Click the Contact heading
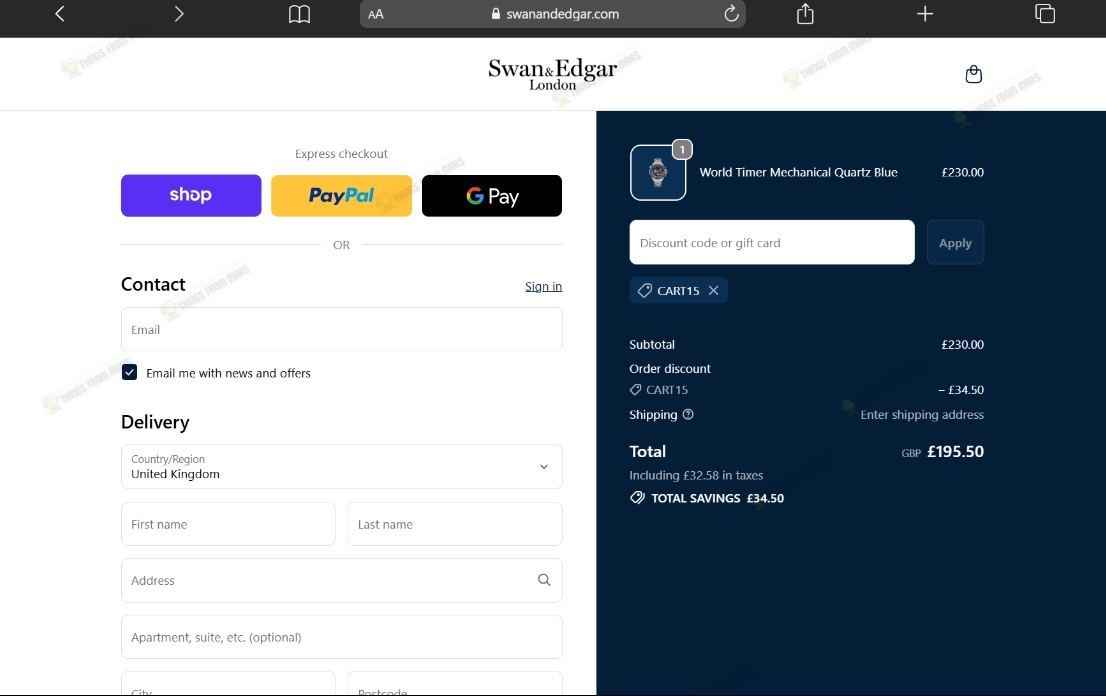 pos(153,284)
